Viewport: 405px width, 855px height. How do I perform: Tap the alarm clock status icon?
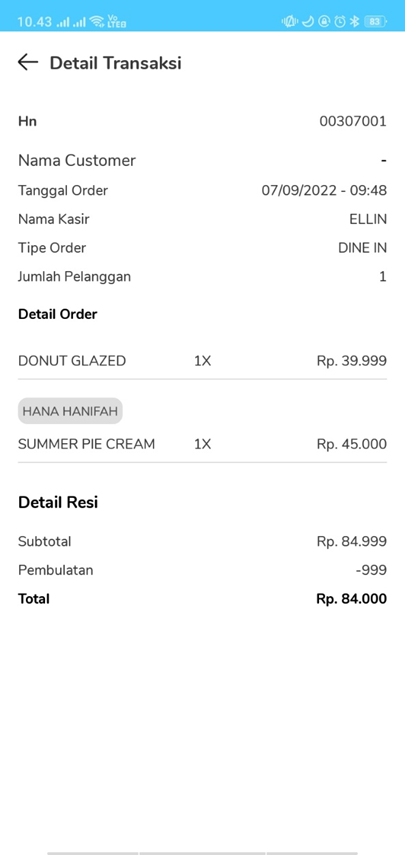coord(340,22)
